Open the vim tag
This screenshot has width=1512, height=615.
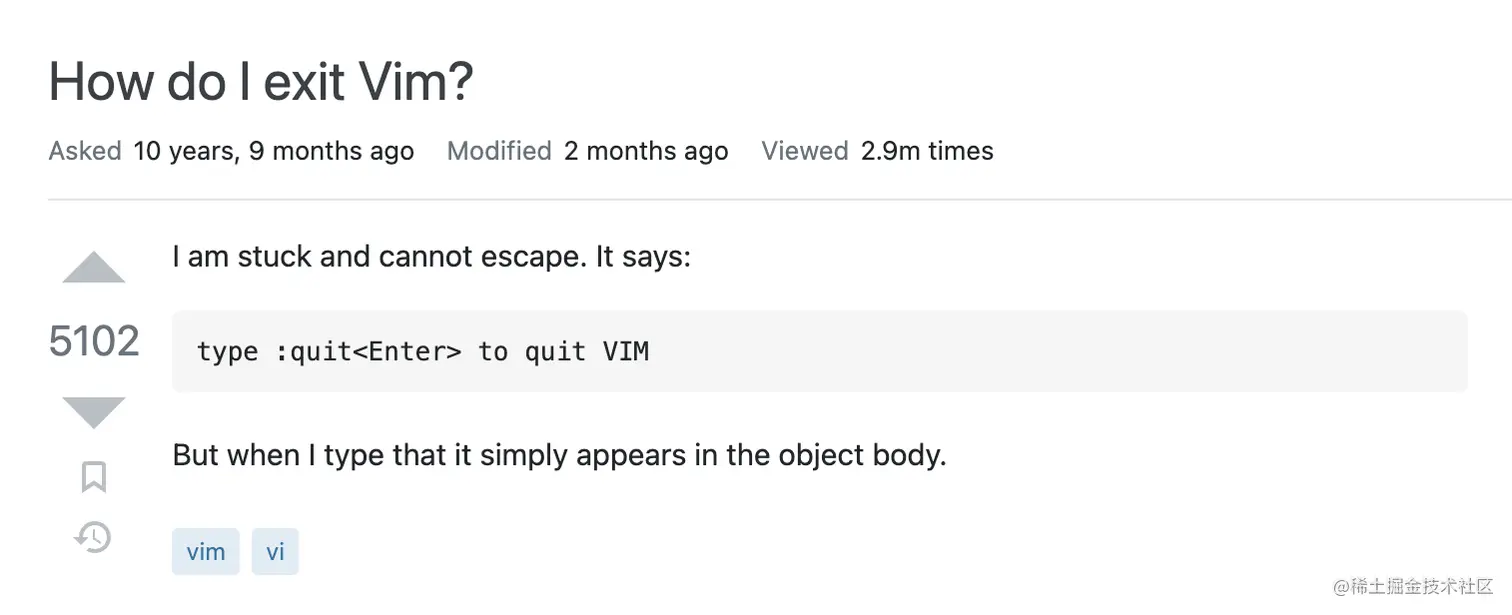[206, 552]
